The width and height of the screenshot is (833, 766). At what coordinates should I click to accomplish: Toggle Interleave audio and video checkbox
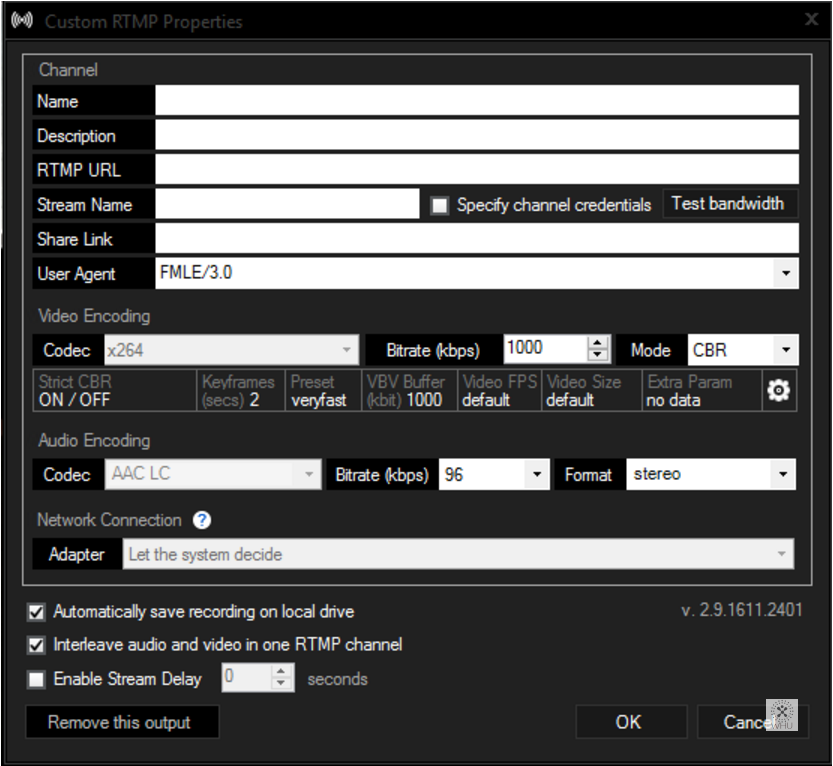tap(36, 645)
